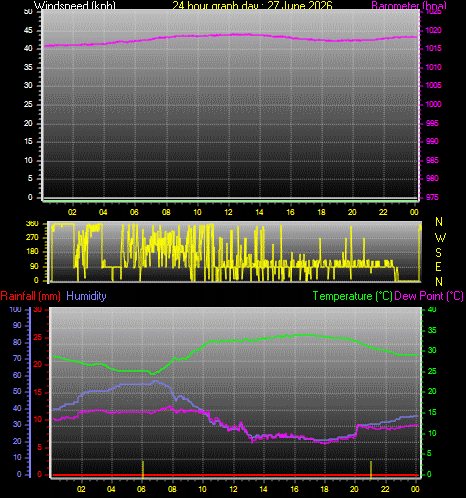Click the red "Rainfall (mm)" legend label
466x498 pixels.
[x=31, y=296]
